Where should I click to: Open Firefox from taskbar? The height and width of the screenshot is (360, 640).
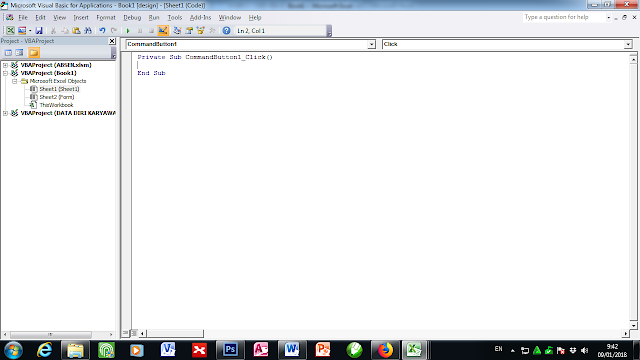[x=384, y=350]
